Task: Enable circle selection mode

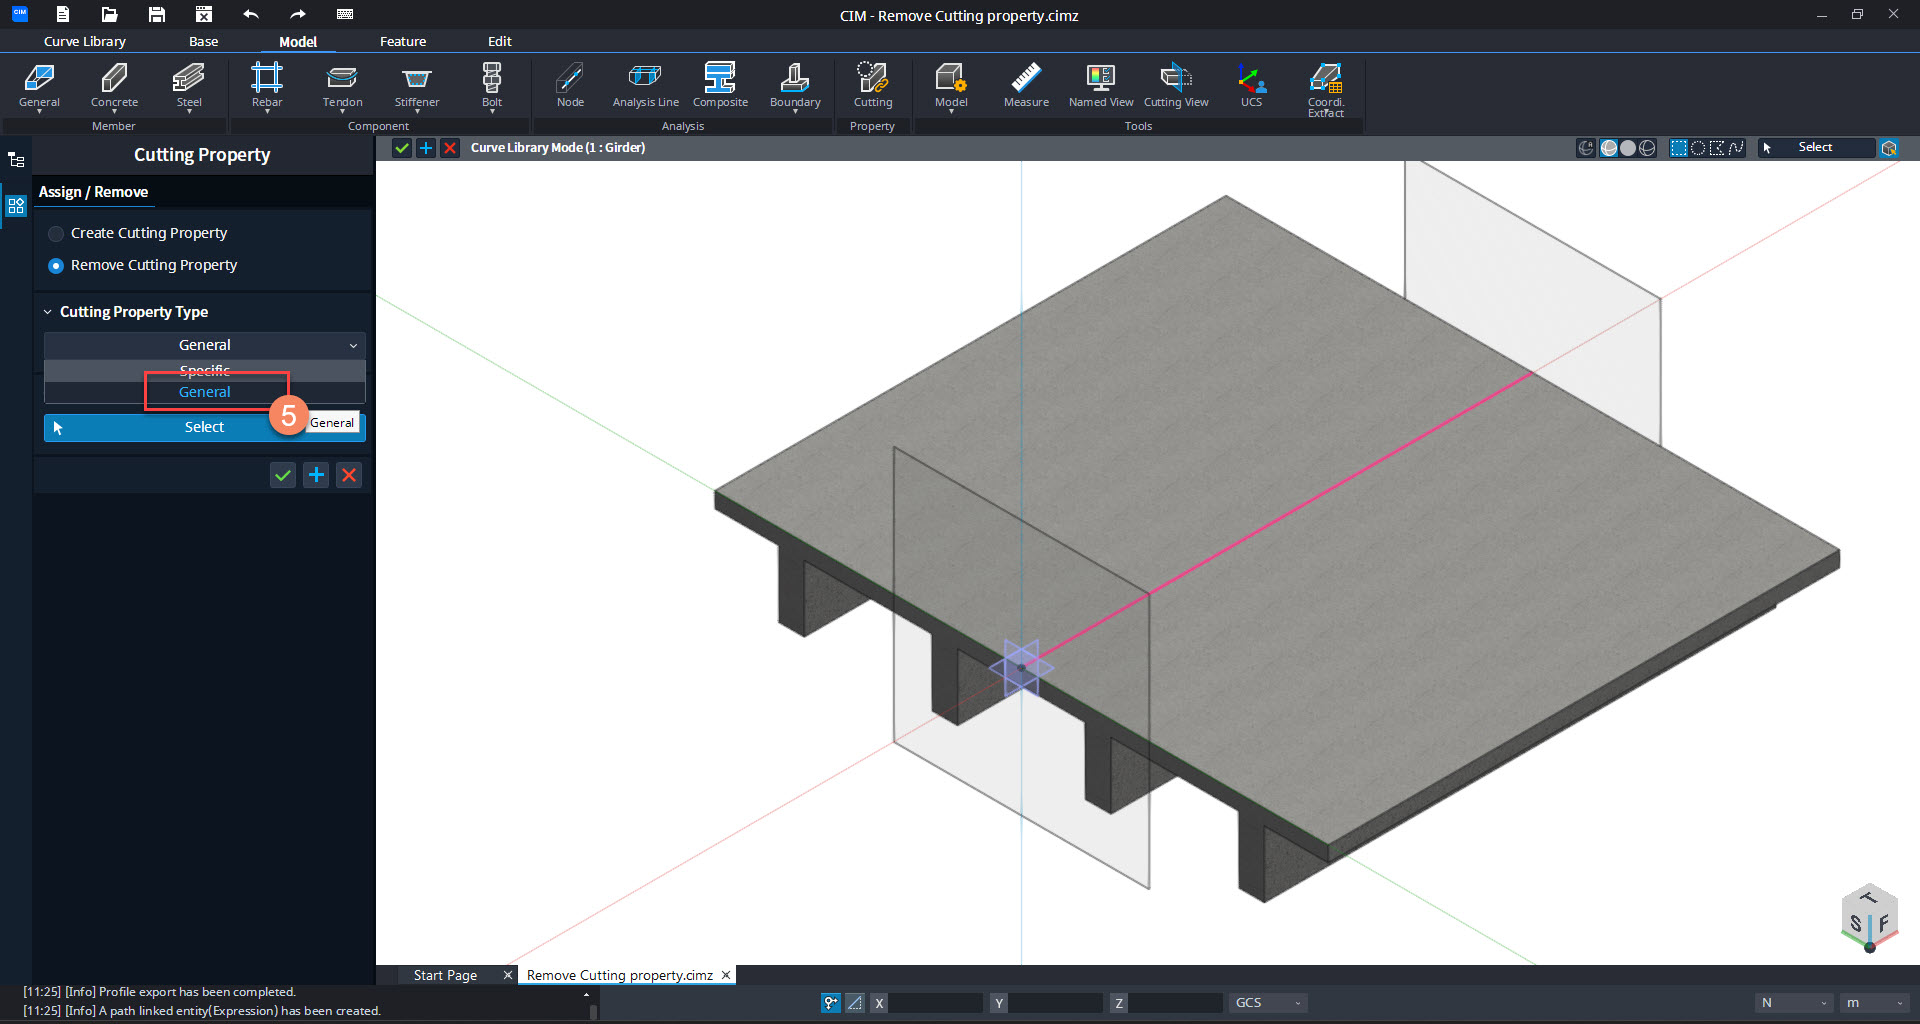Action: (x=1698, y=148)
